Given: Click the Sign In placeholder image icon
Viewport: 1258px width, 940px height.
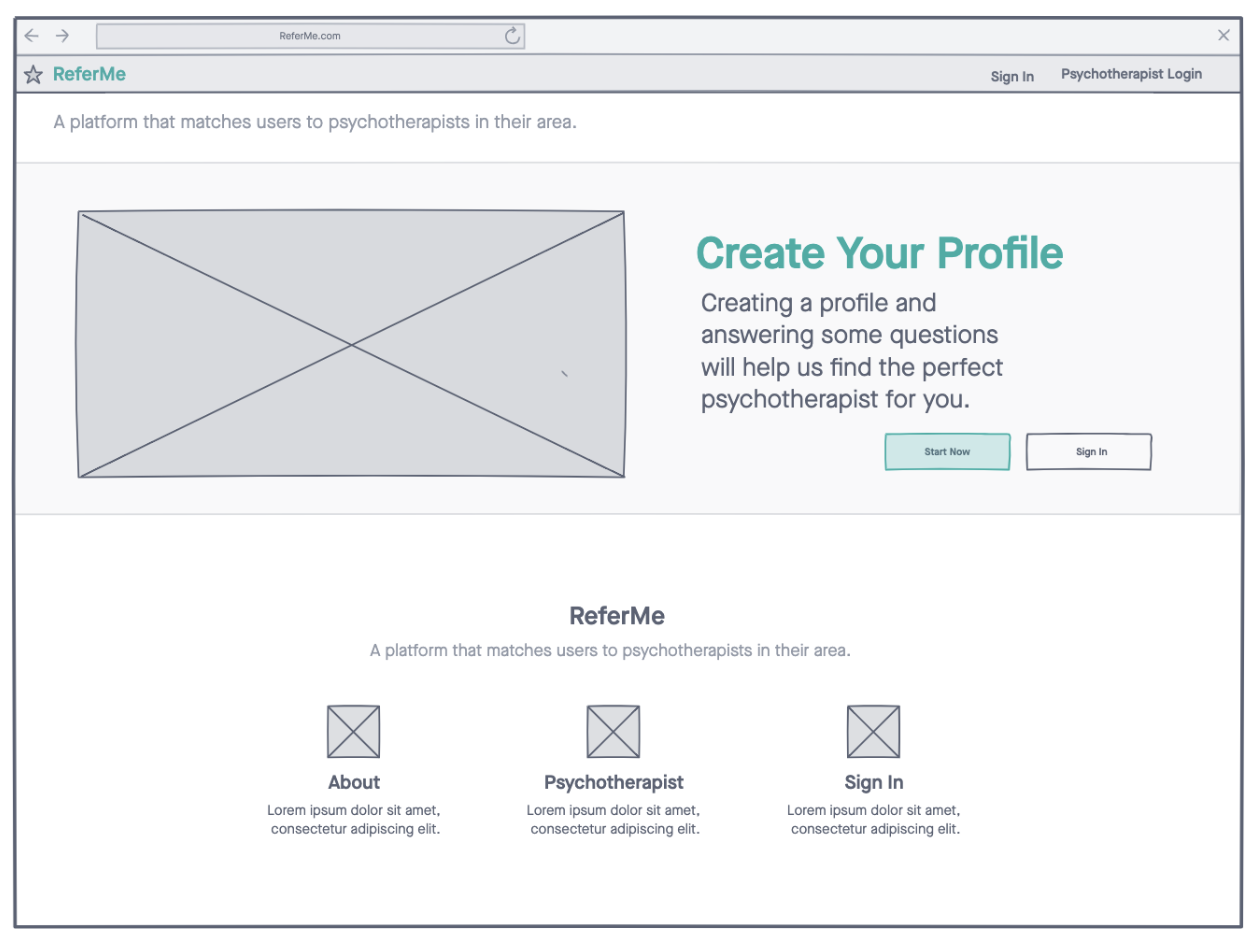Looking at the screenshot, I should 873,731.
